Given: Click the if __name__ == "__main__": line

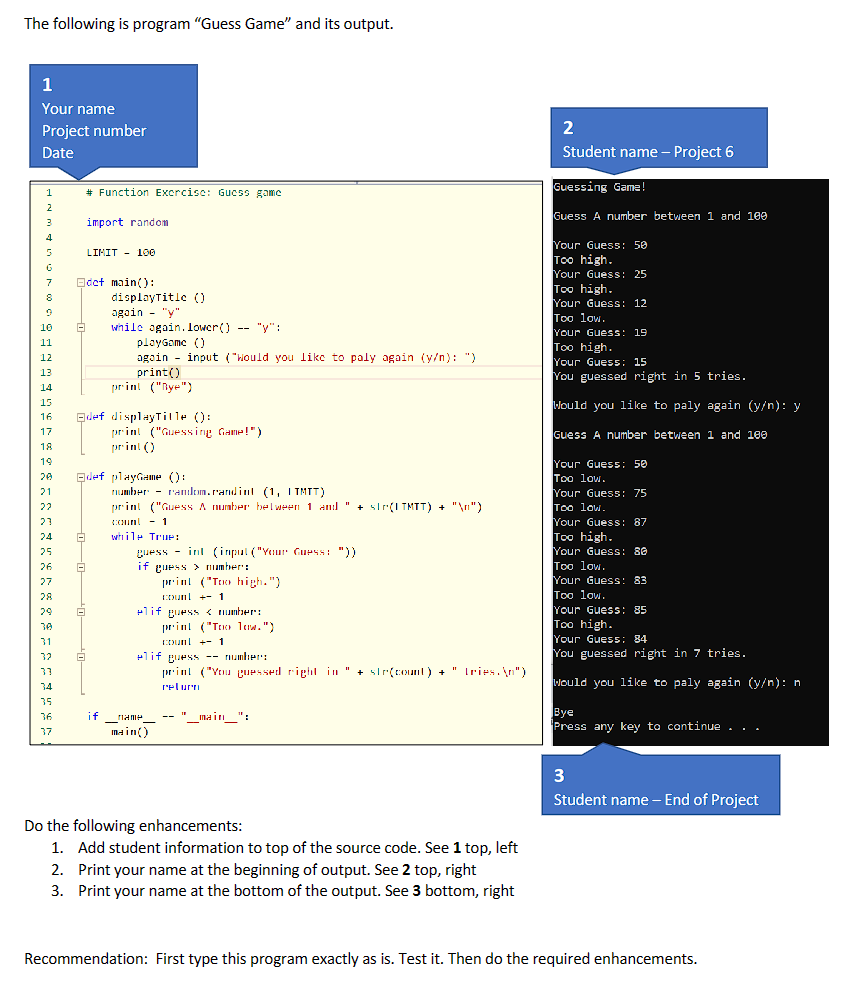Looking at the screenshot, I should coord(168,717).
